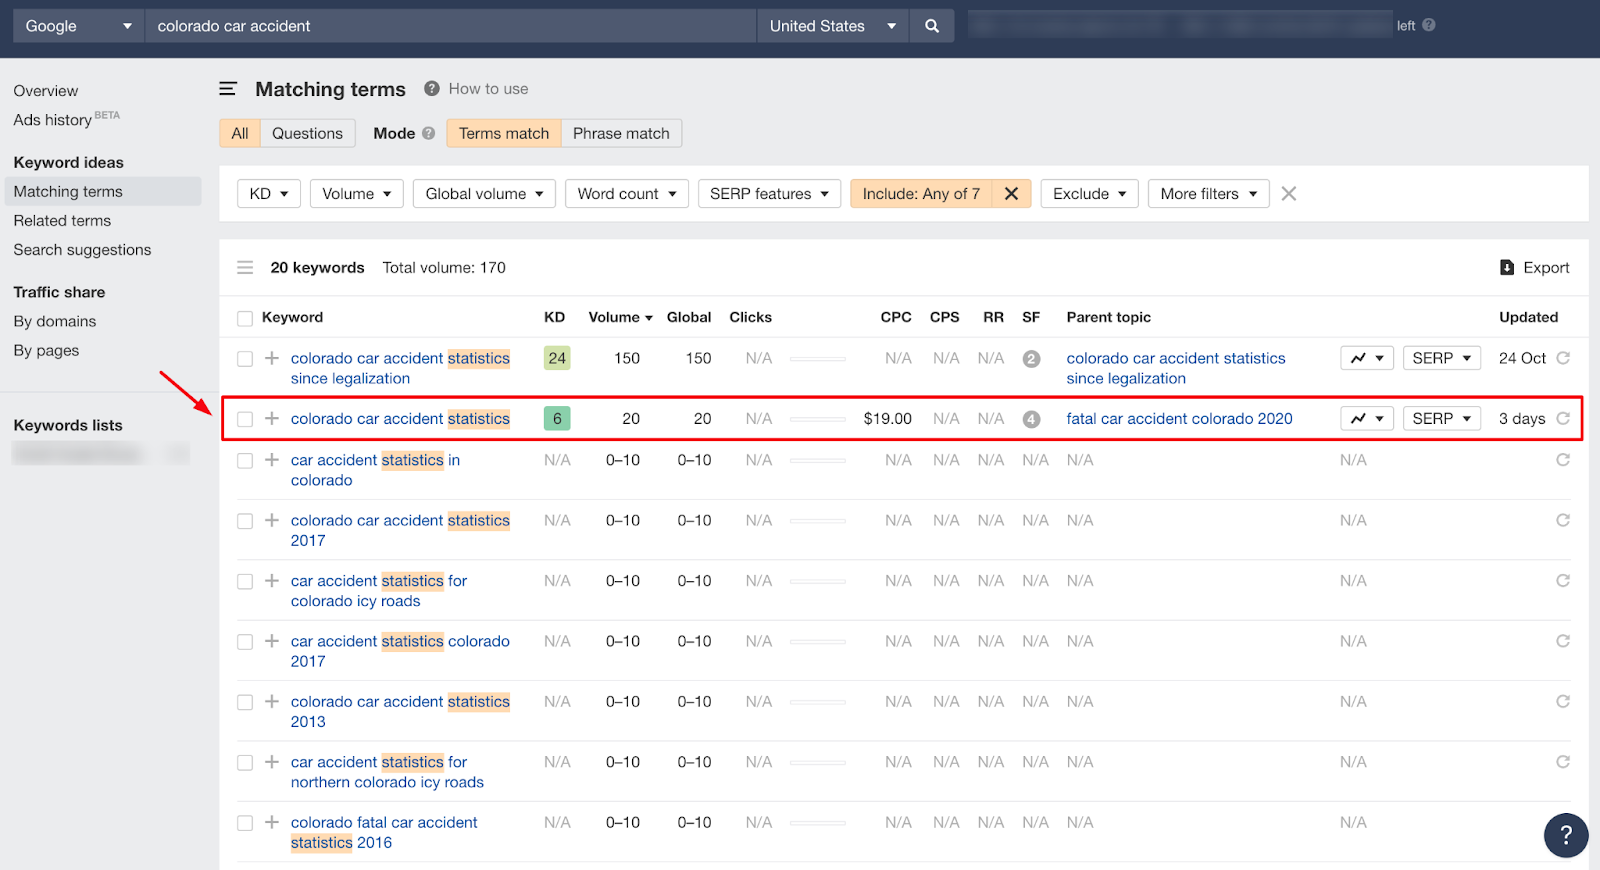Refresh the row updated 24 Oct

1563,358
